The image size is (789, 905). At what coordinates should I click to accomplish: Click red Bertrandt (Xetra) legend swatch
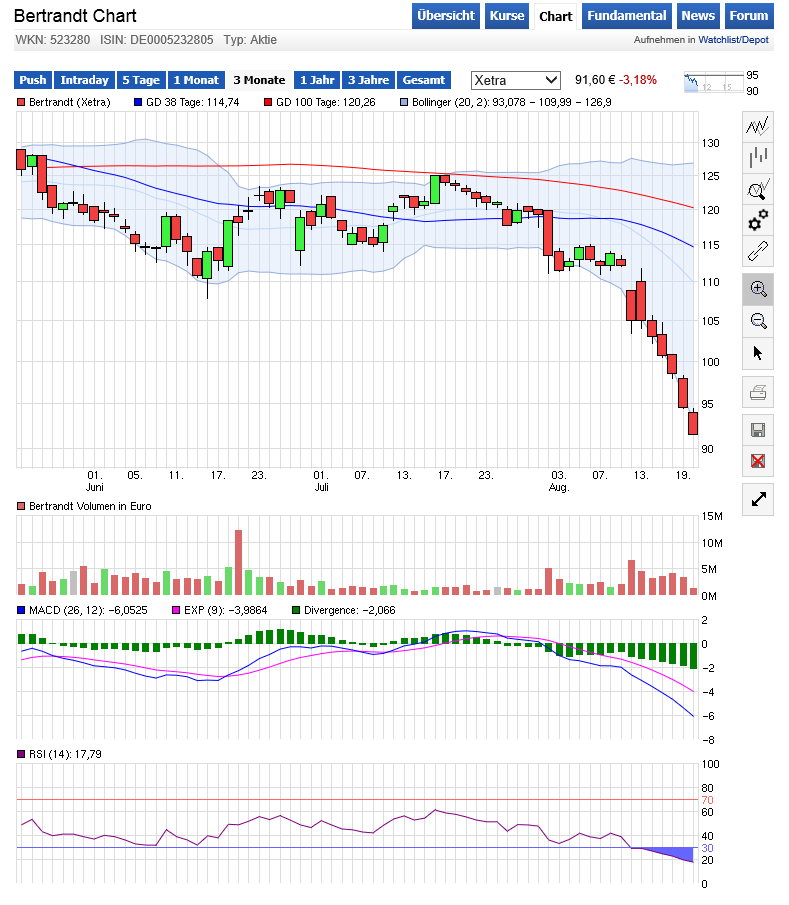pyautogui.click(x=21, y=102)
